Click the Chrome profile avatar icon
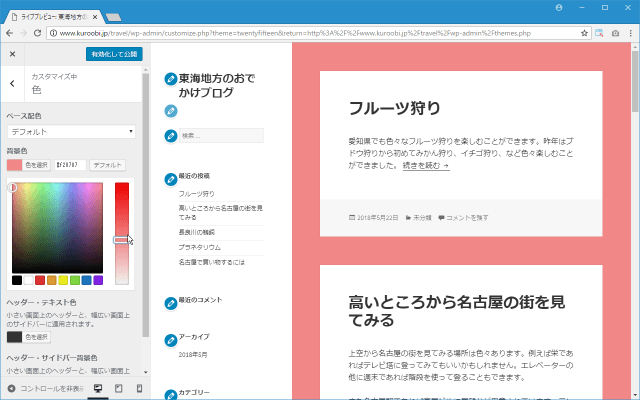 (x=559, y=8)
